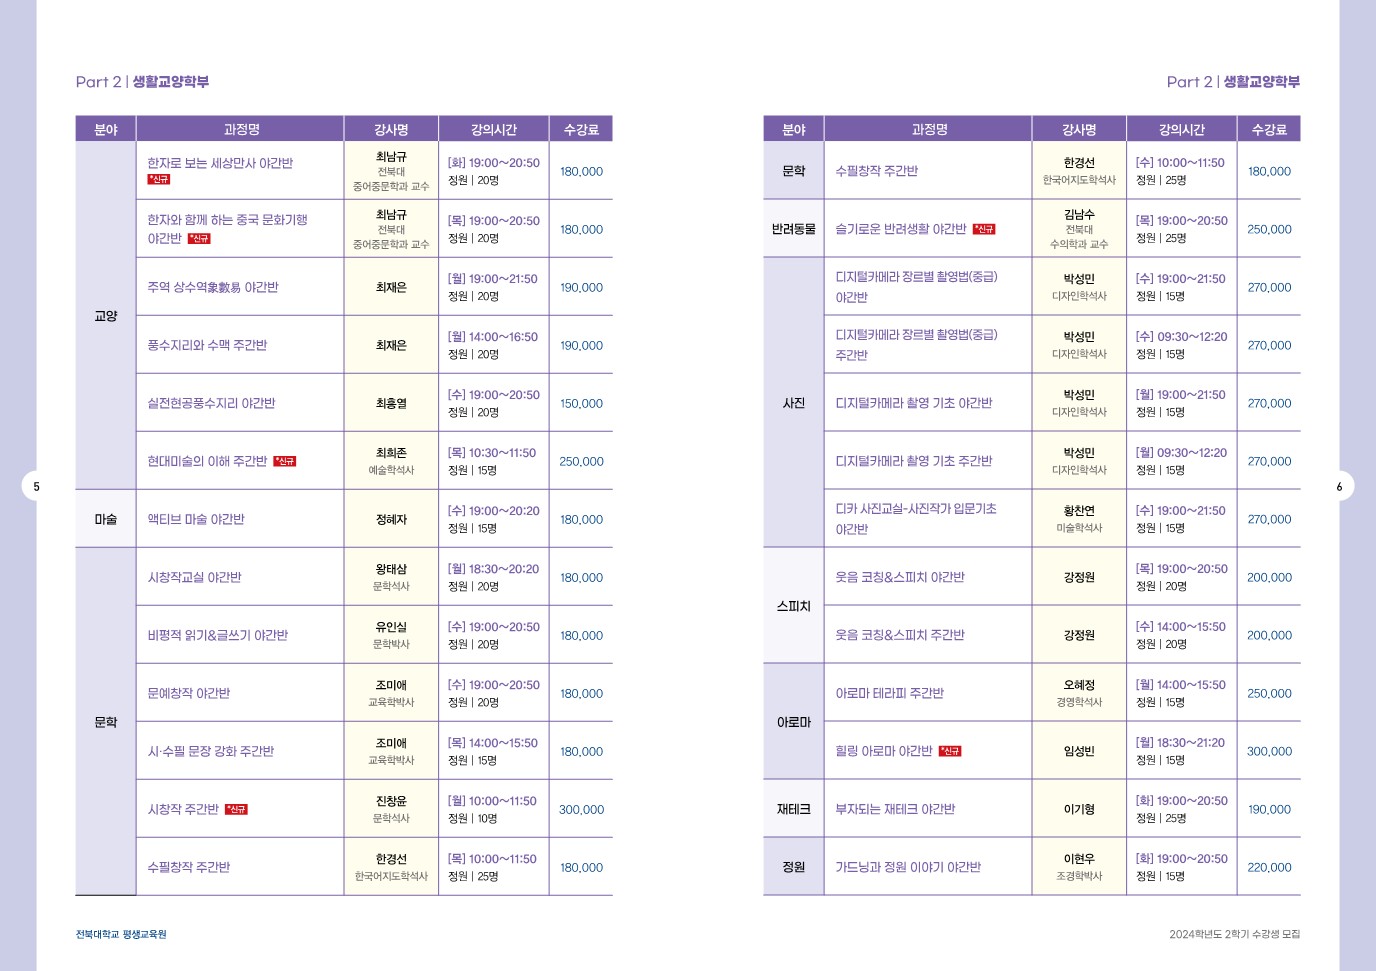Image resolution: width=1376 pixels, height=971 pixels.
Task: Click the 신규 badge beside 슬기로운 반려생활 야간반
Action: (x=984, y=230)
